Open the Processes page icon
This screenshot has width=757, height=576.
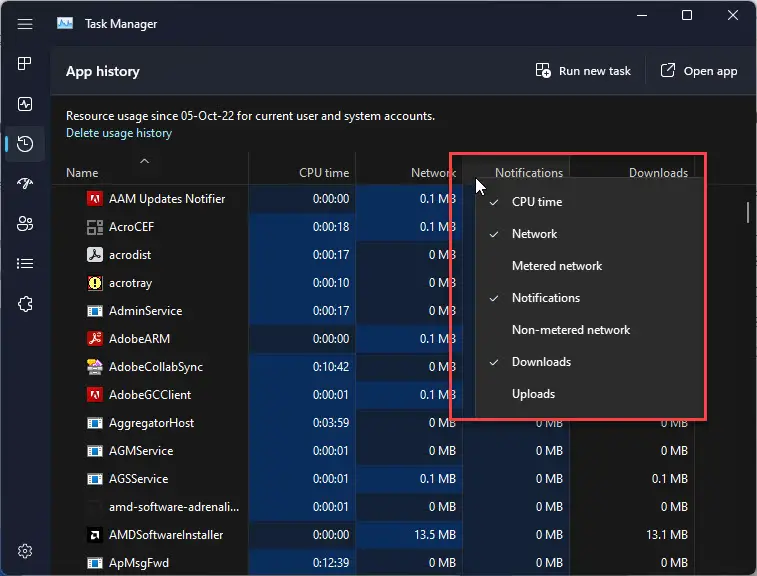click(25, 63)
